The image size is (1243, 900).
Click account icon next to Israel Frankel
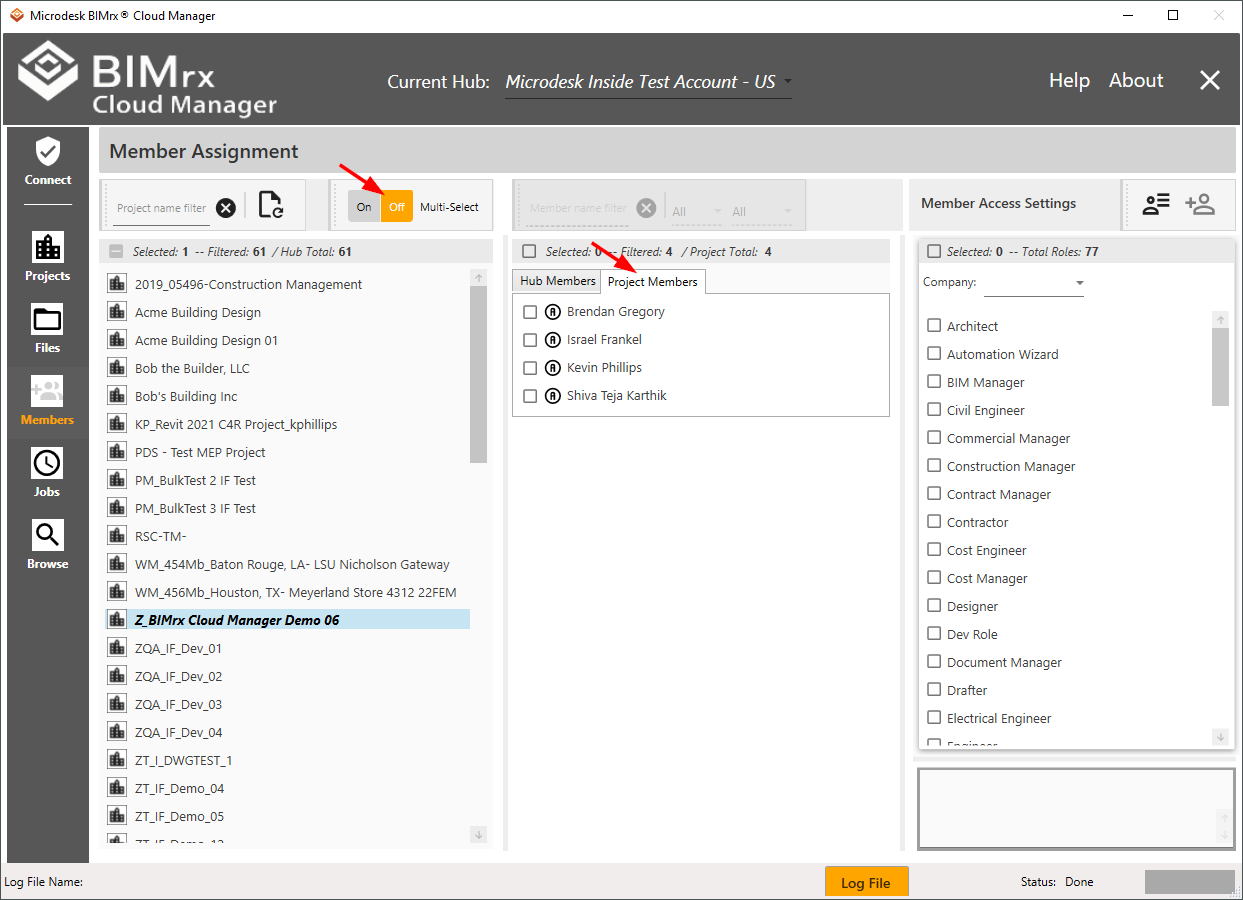pyautogui.click(x=553, y=340)
